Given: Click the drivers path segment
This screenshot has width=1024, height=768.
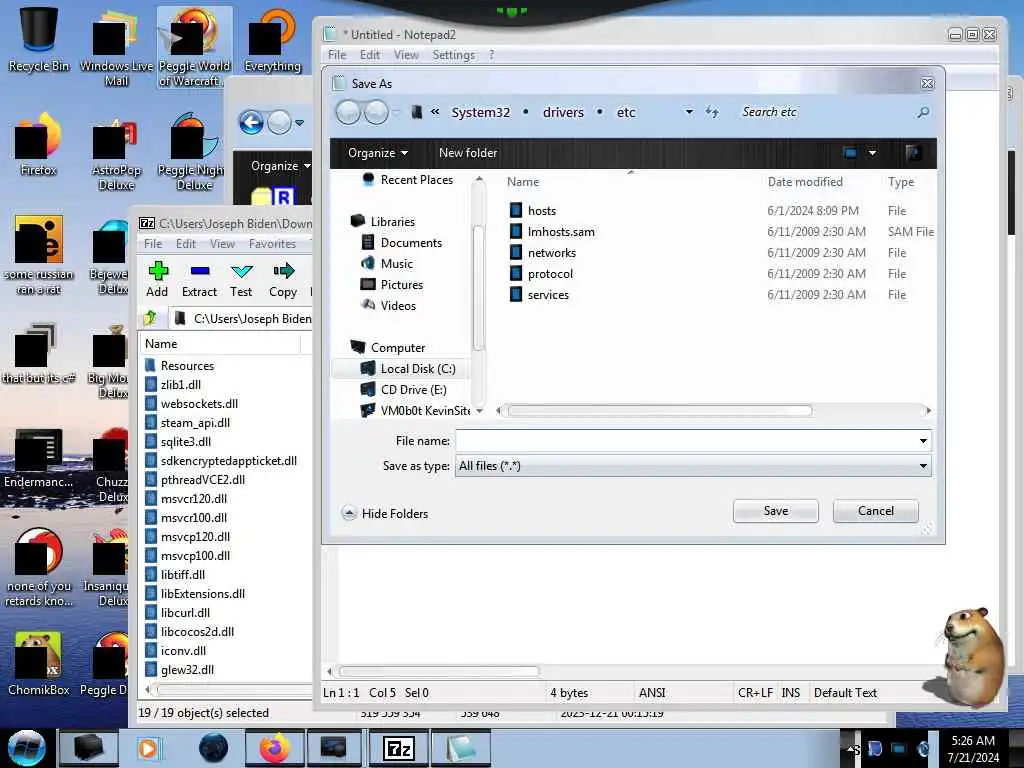Looking at the screenshot, I should (x=563, y=112).
